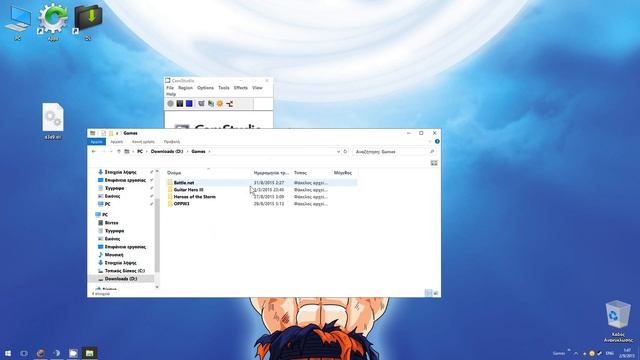Open the blue Αρχείο ribbon tab
This screenshot has width=640, height=360.
pyautogui.click(x=97, y=142)
